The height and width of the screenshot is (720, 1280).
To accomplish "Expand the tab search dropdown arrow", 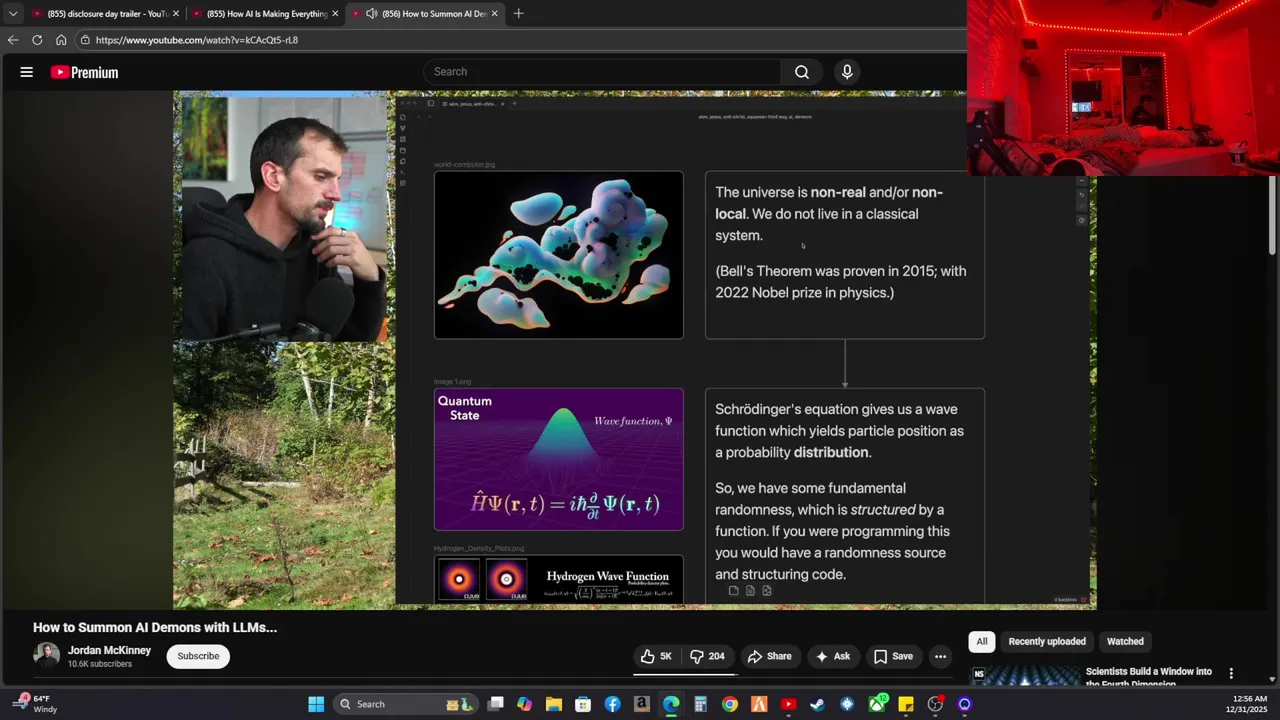I will point(12,14).
